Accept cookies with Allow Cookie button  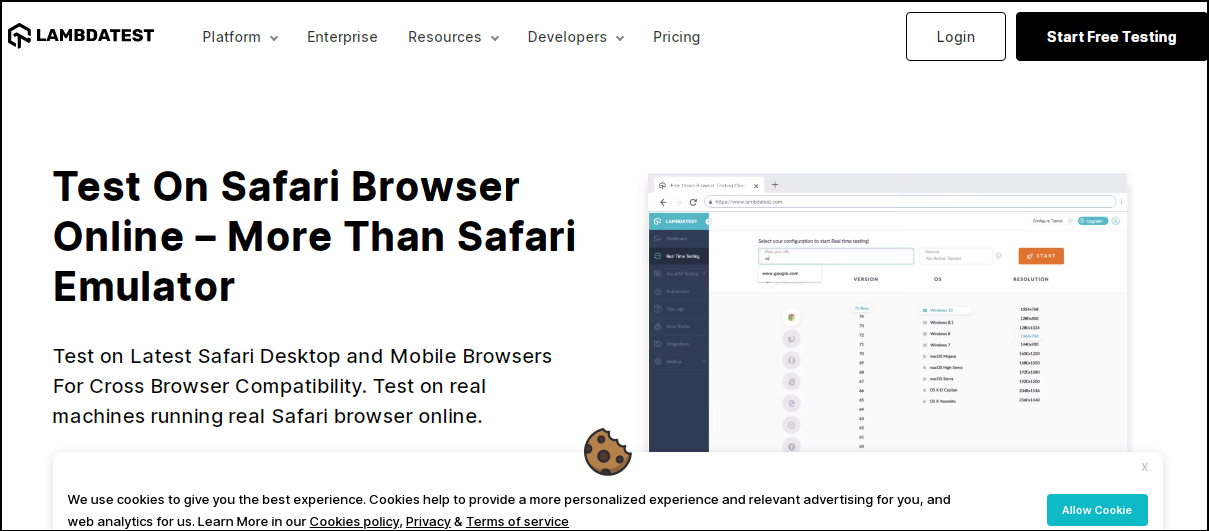click(x=1097, y=510)
